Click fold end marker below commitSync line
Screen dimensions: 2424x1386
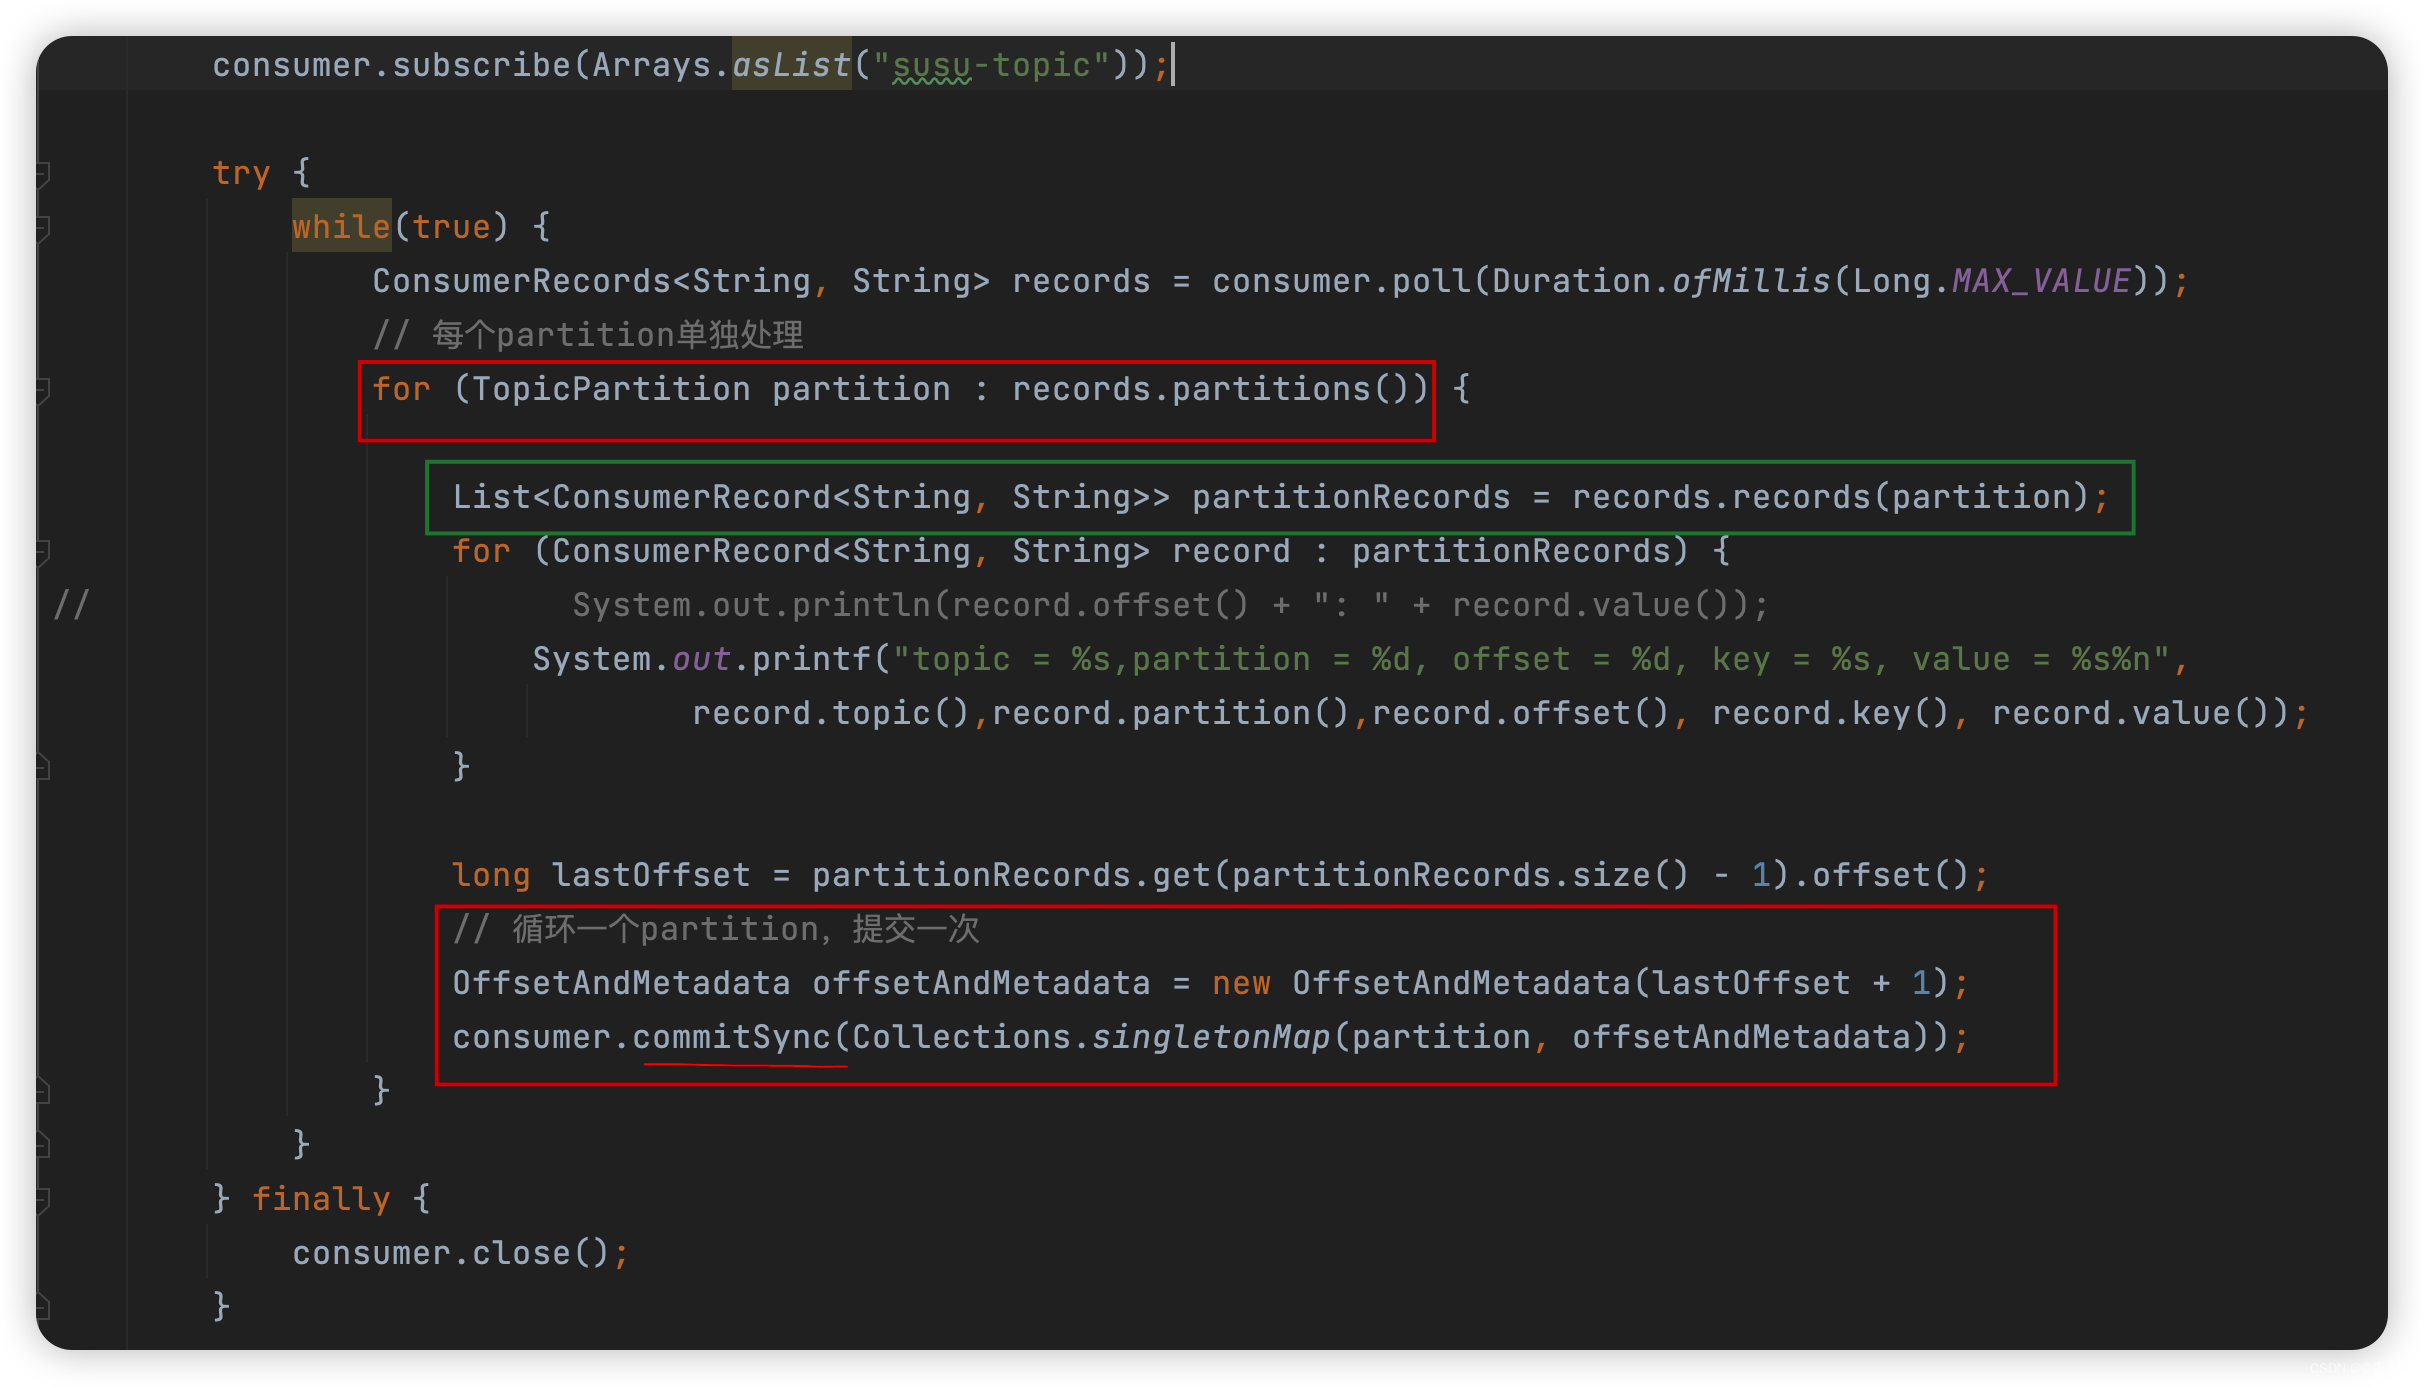pos(43,1091)
